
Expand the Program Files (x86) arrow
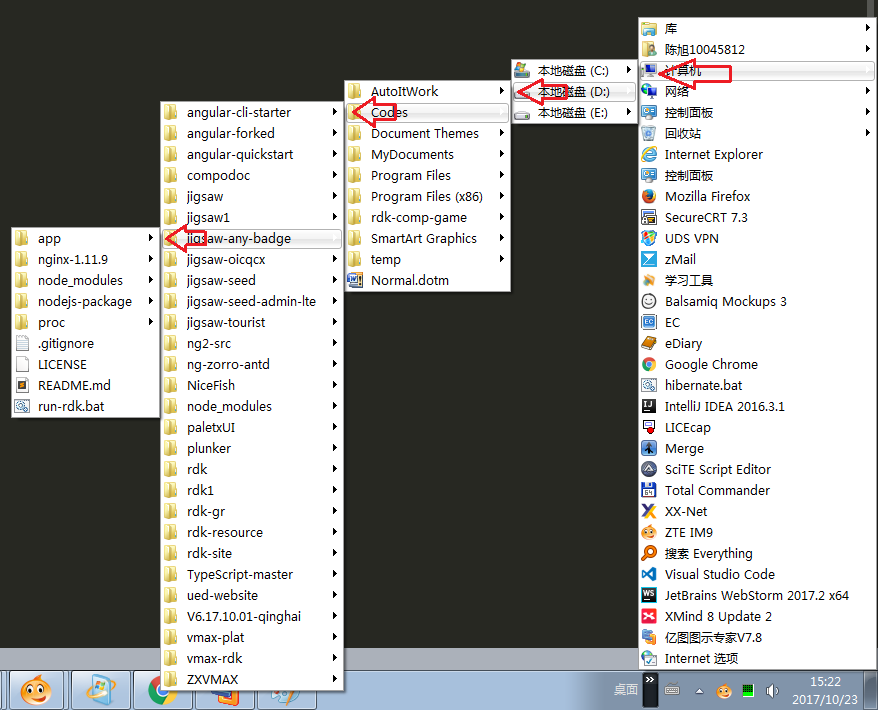[502, 196]
